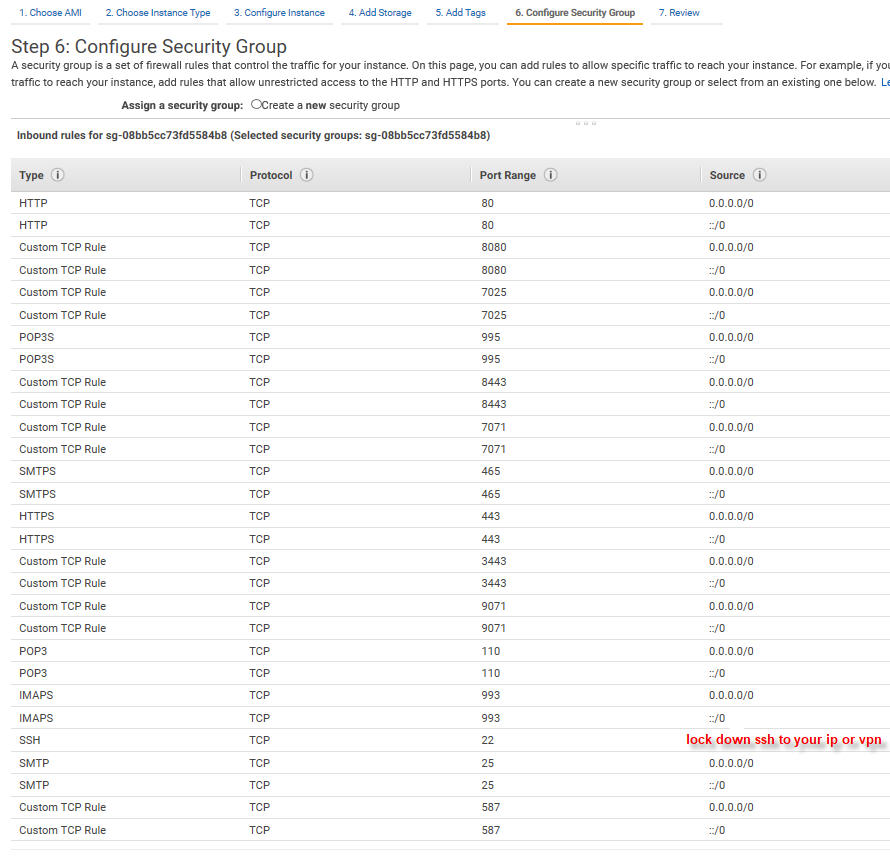This screenshot has width=890, height=864.
Task: Click the info icon next to Type
Action: click(57, 175)
